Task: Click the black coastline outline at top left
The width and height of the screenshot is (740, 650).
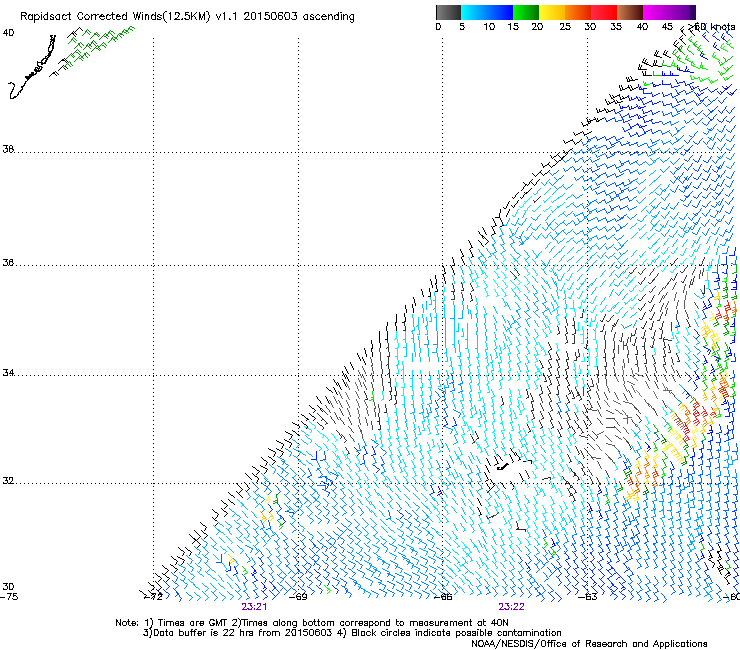Action: pyautogui.click(x=32, y=67)
